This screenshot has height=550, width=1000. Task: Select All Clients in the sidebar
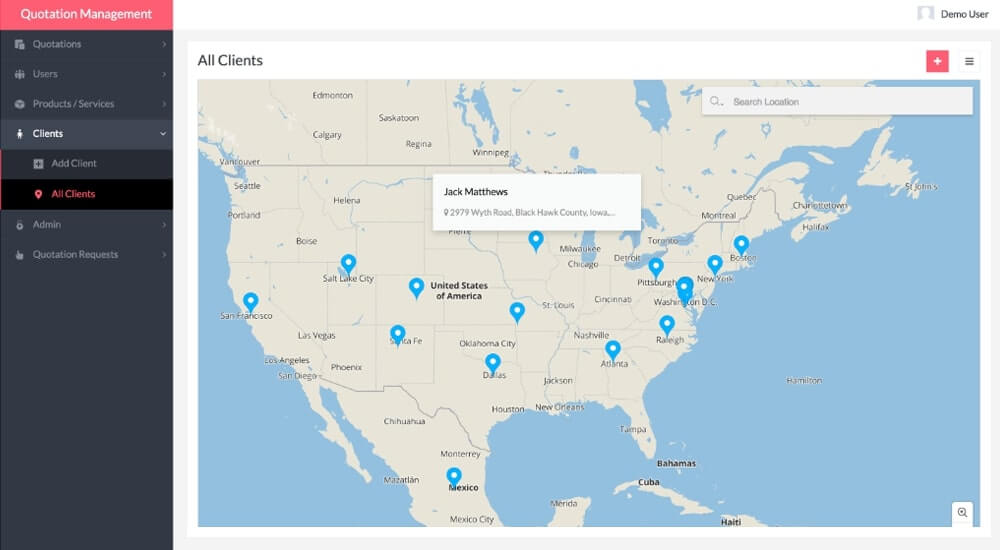(x=73, y=194)
